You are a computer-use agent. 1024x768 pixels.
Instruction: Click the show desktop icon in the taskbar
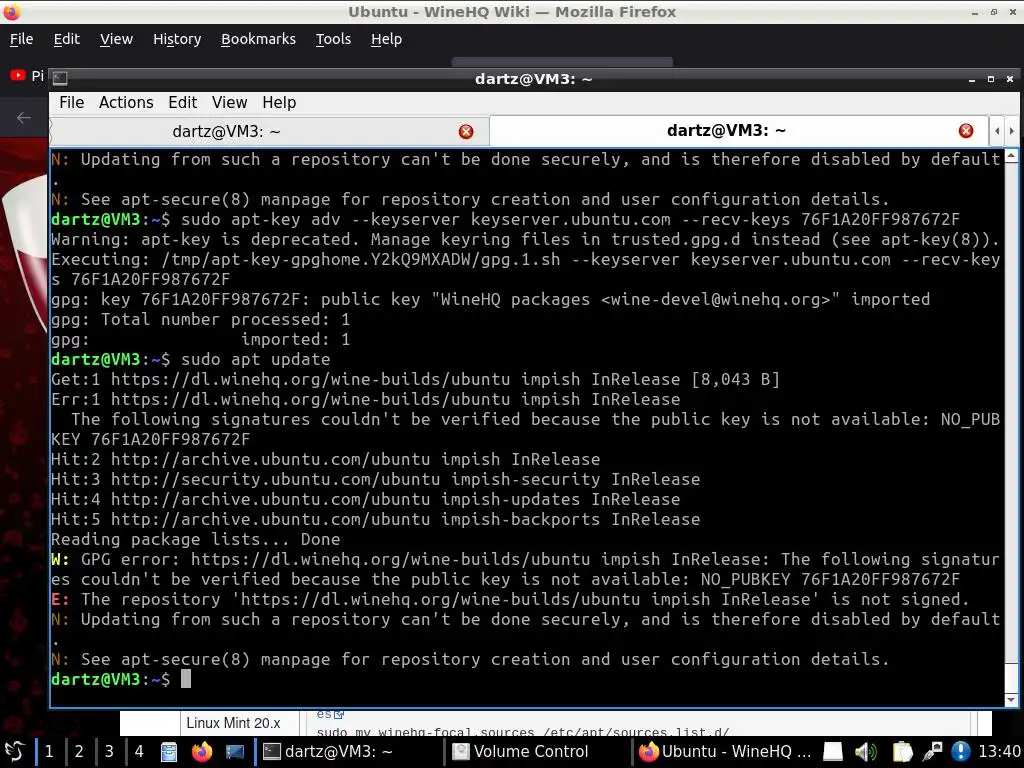coord(234,752)
